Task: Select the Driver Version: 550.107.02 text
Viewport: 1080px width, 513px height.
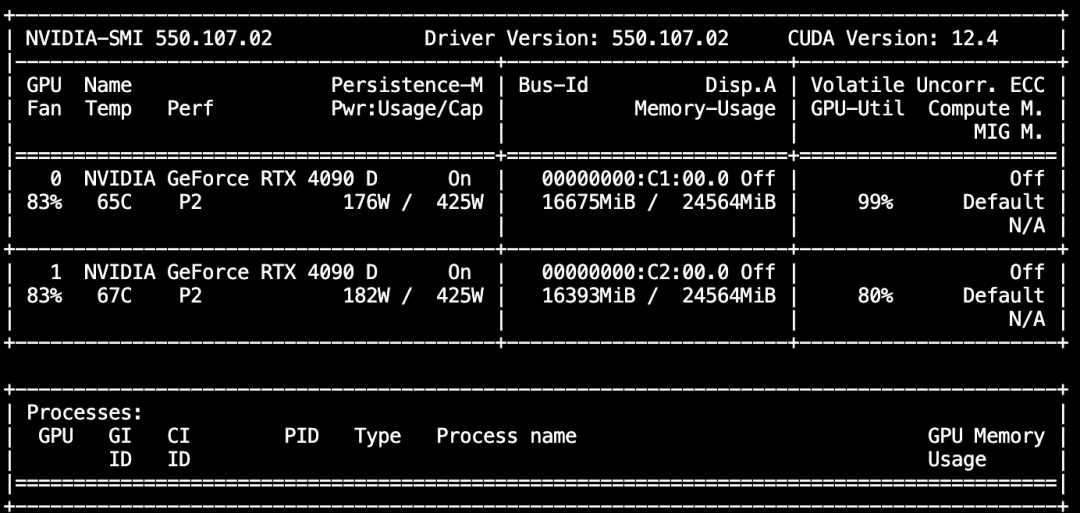Action: 577,38
